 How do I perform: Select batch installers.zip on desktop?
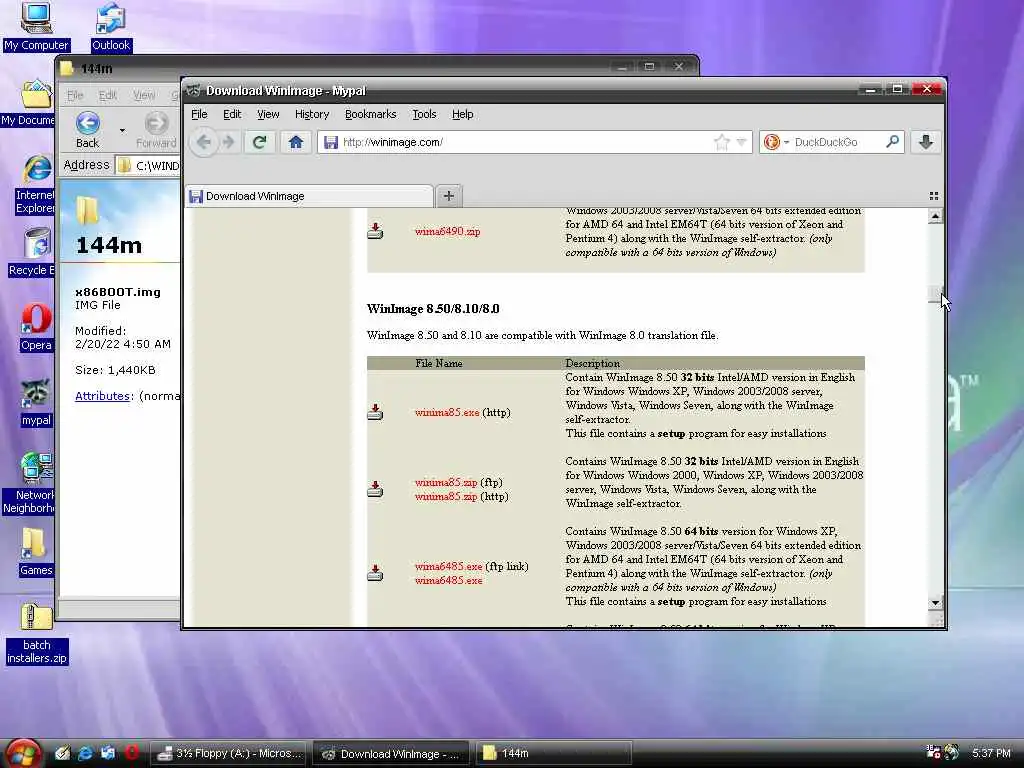click(37, 633)
